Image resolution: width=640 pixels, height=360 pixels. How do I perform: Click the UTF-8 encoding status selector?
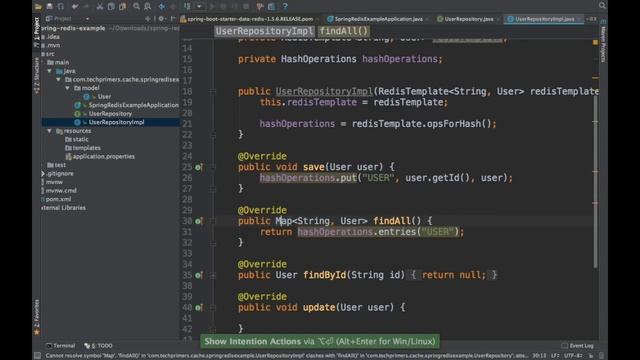coord(573,356)
